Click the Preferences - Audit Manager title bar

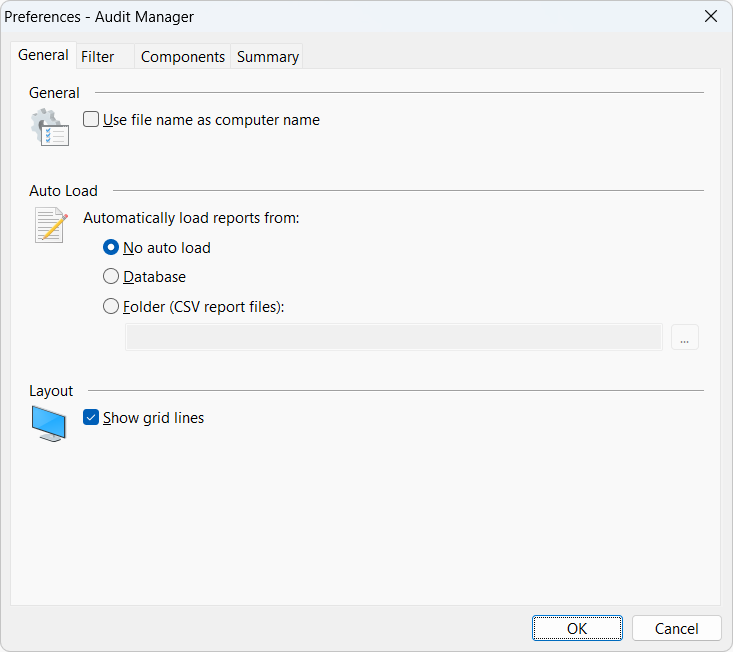point(300,17)
